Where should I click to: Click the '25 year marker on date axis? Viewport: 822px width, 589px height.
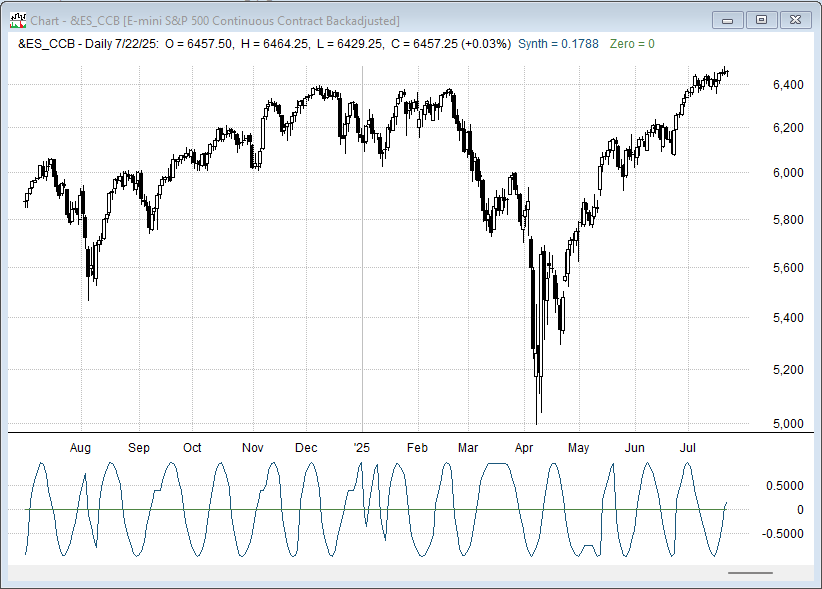(362, 448)
